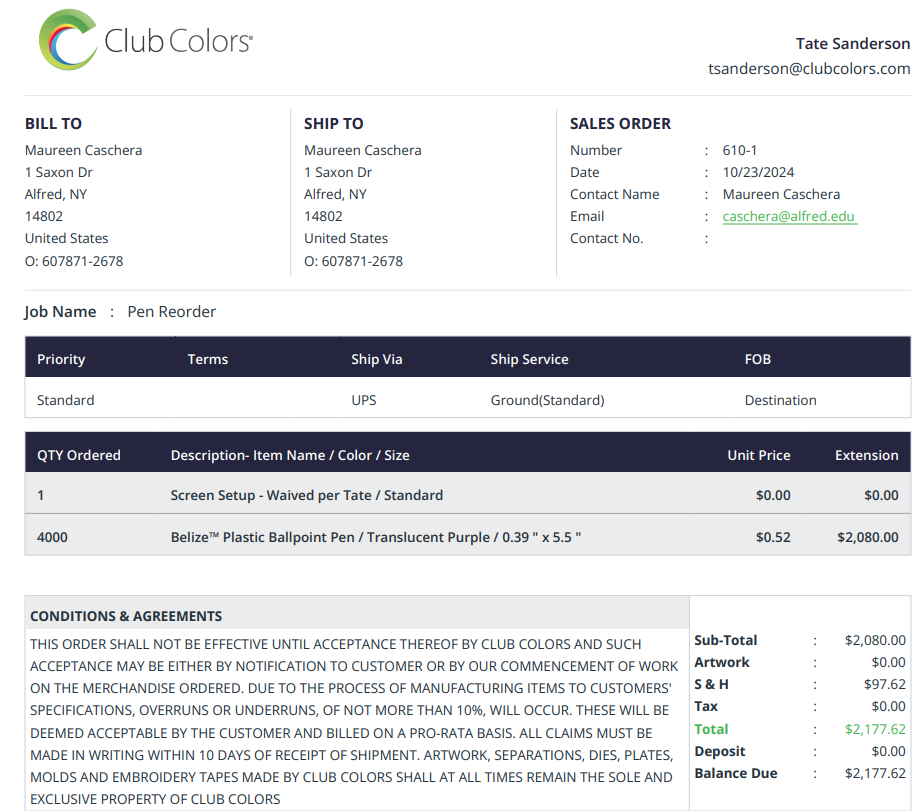This screenshot has width=915, height=811.
Task: Click the Ship To 1 Saxon Dr address
Action: [338, 173]
